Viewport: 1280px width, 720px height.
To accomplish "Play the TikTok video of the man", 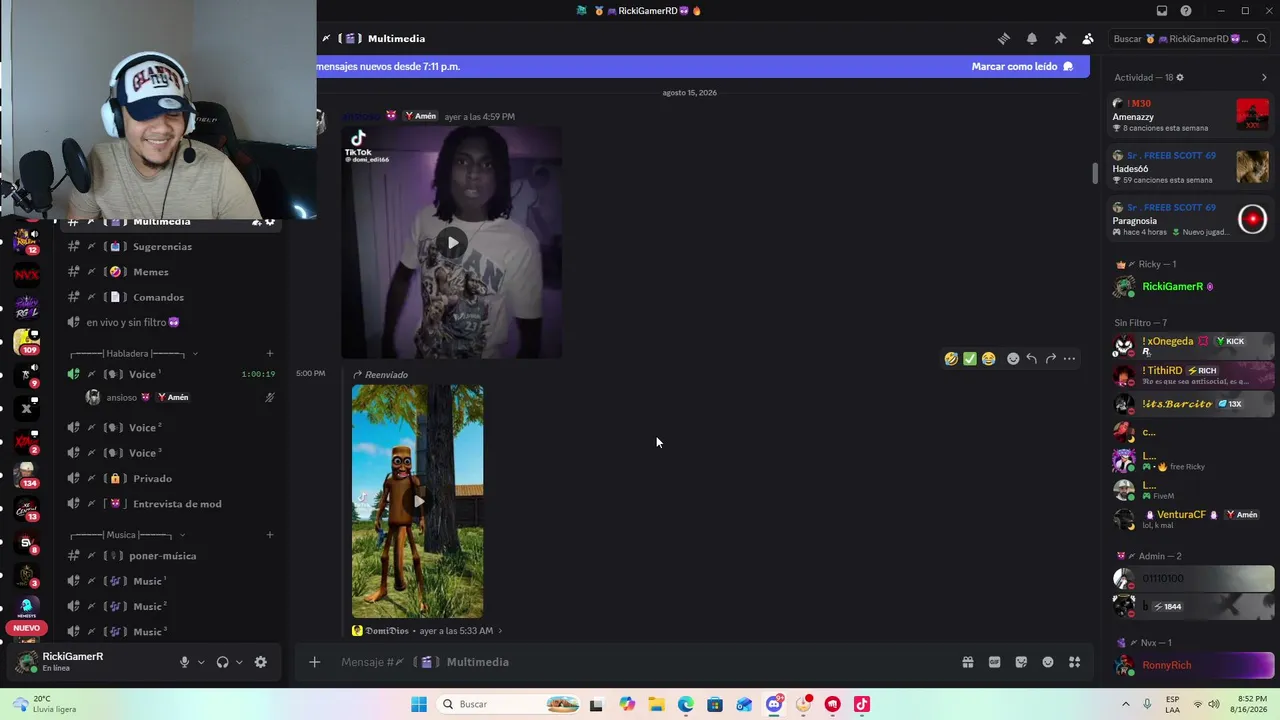I will [x=452, y=242].
